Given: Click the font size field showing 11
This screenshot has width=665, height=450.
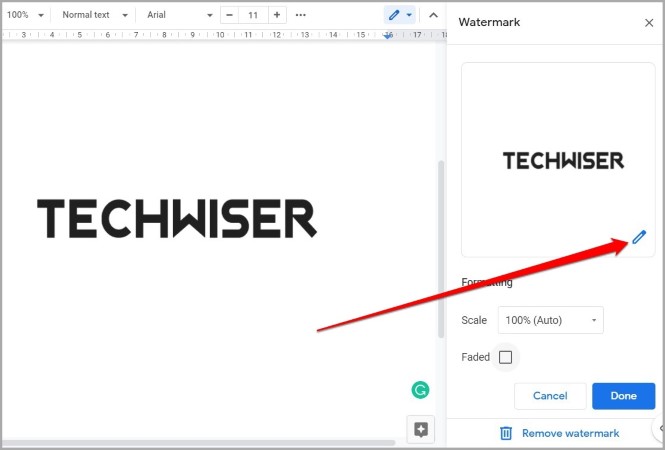Looking at the screenshot, I should pos(253,15).
